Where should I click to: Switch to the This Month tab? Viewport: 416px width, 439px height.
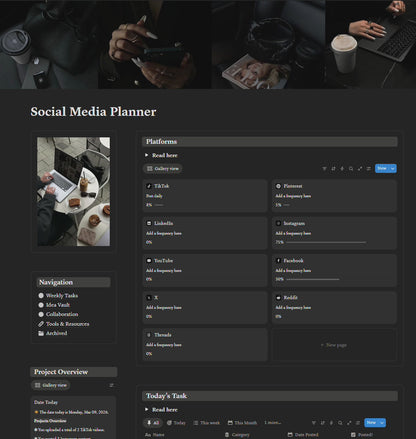242,423
